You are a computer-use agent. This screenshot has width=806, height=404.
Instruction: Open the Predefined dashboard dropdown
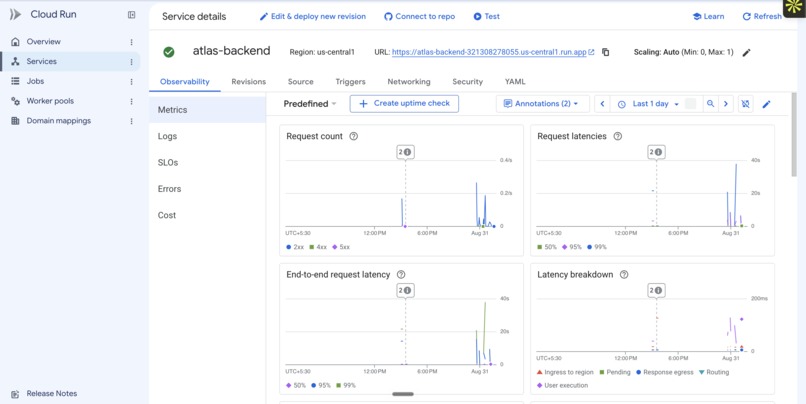(x=310, y=104)
